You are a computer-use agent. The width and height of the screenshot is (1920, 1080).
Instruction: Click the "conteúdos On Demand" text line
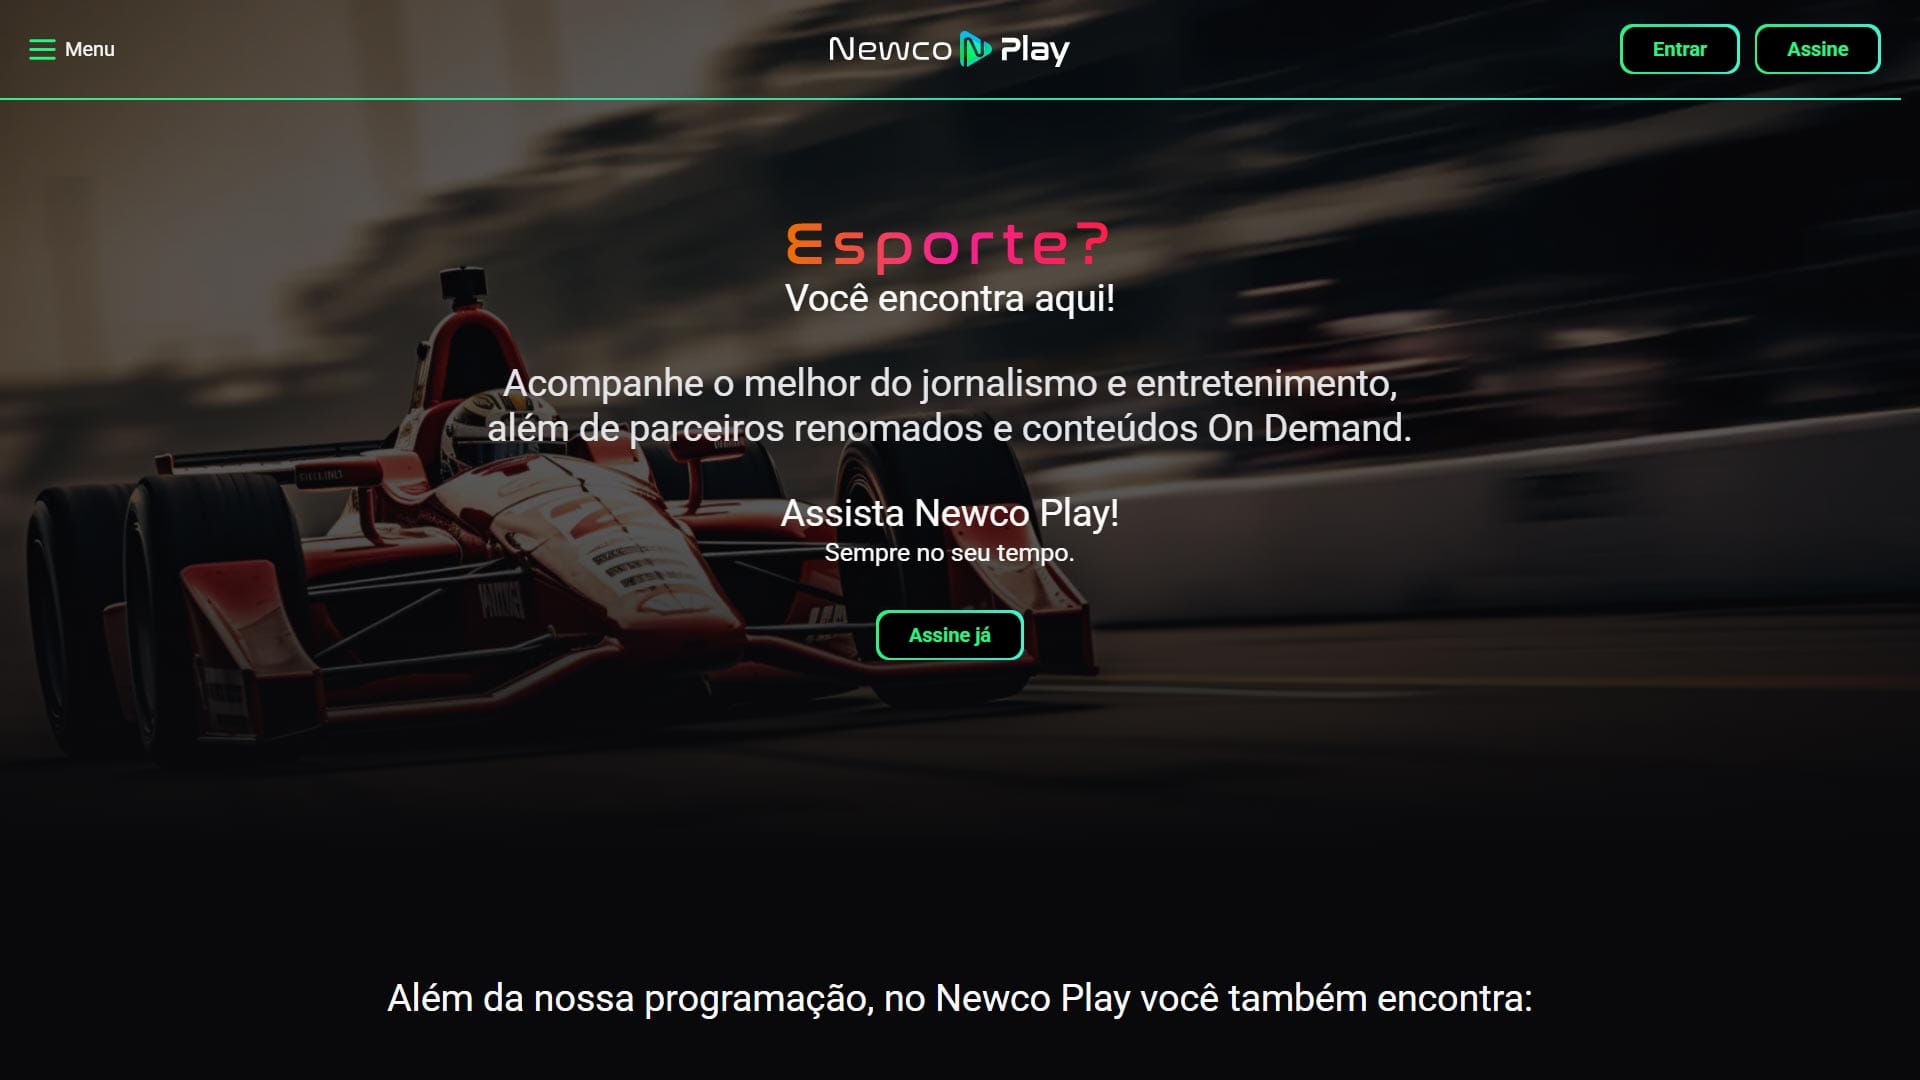tap(949, 428)
